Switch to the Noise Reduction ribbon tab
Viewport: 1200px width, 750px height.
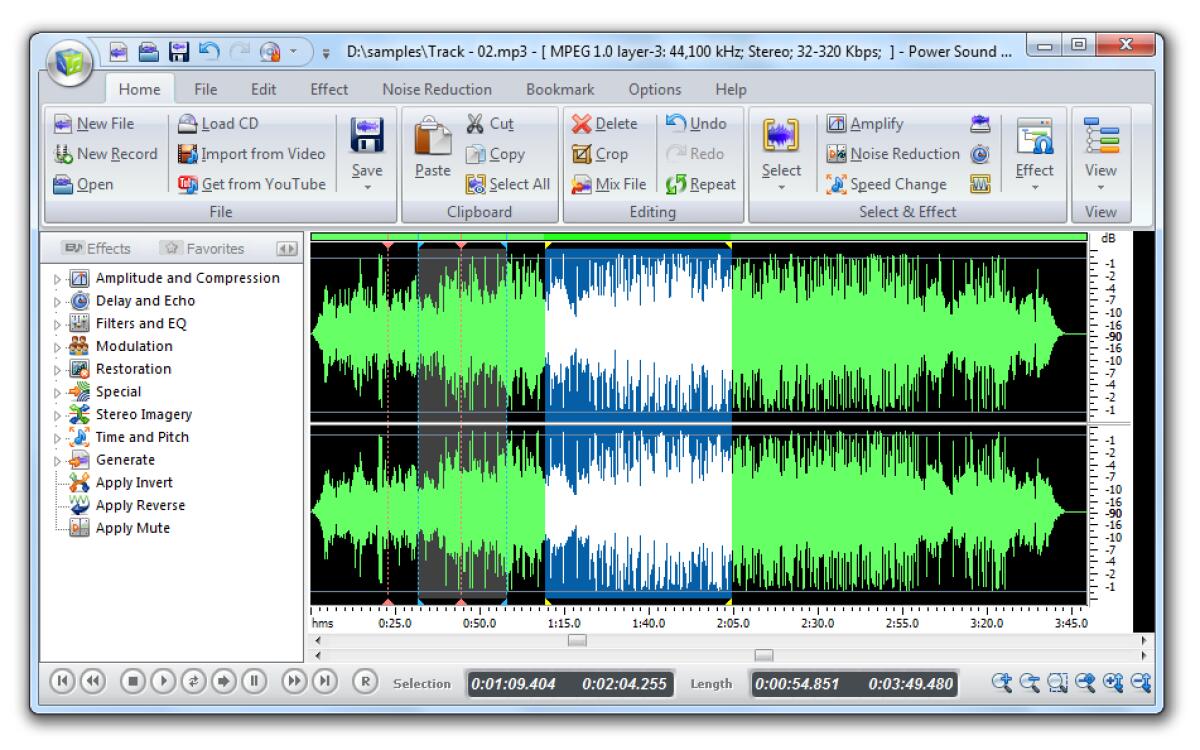(435, 88)
